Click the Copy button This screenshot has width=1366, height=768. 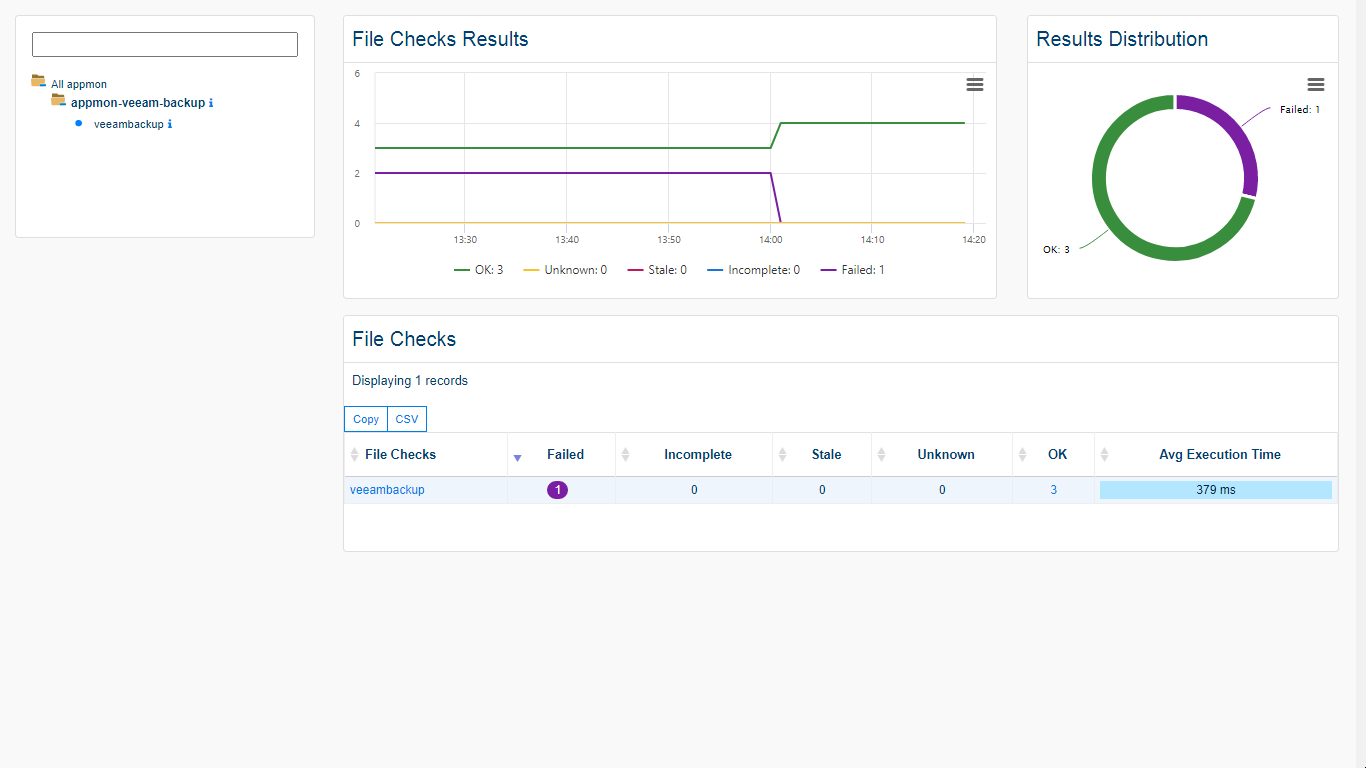366,420
